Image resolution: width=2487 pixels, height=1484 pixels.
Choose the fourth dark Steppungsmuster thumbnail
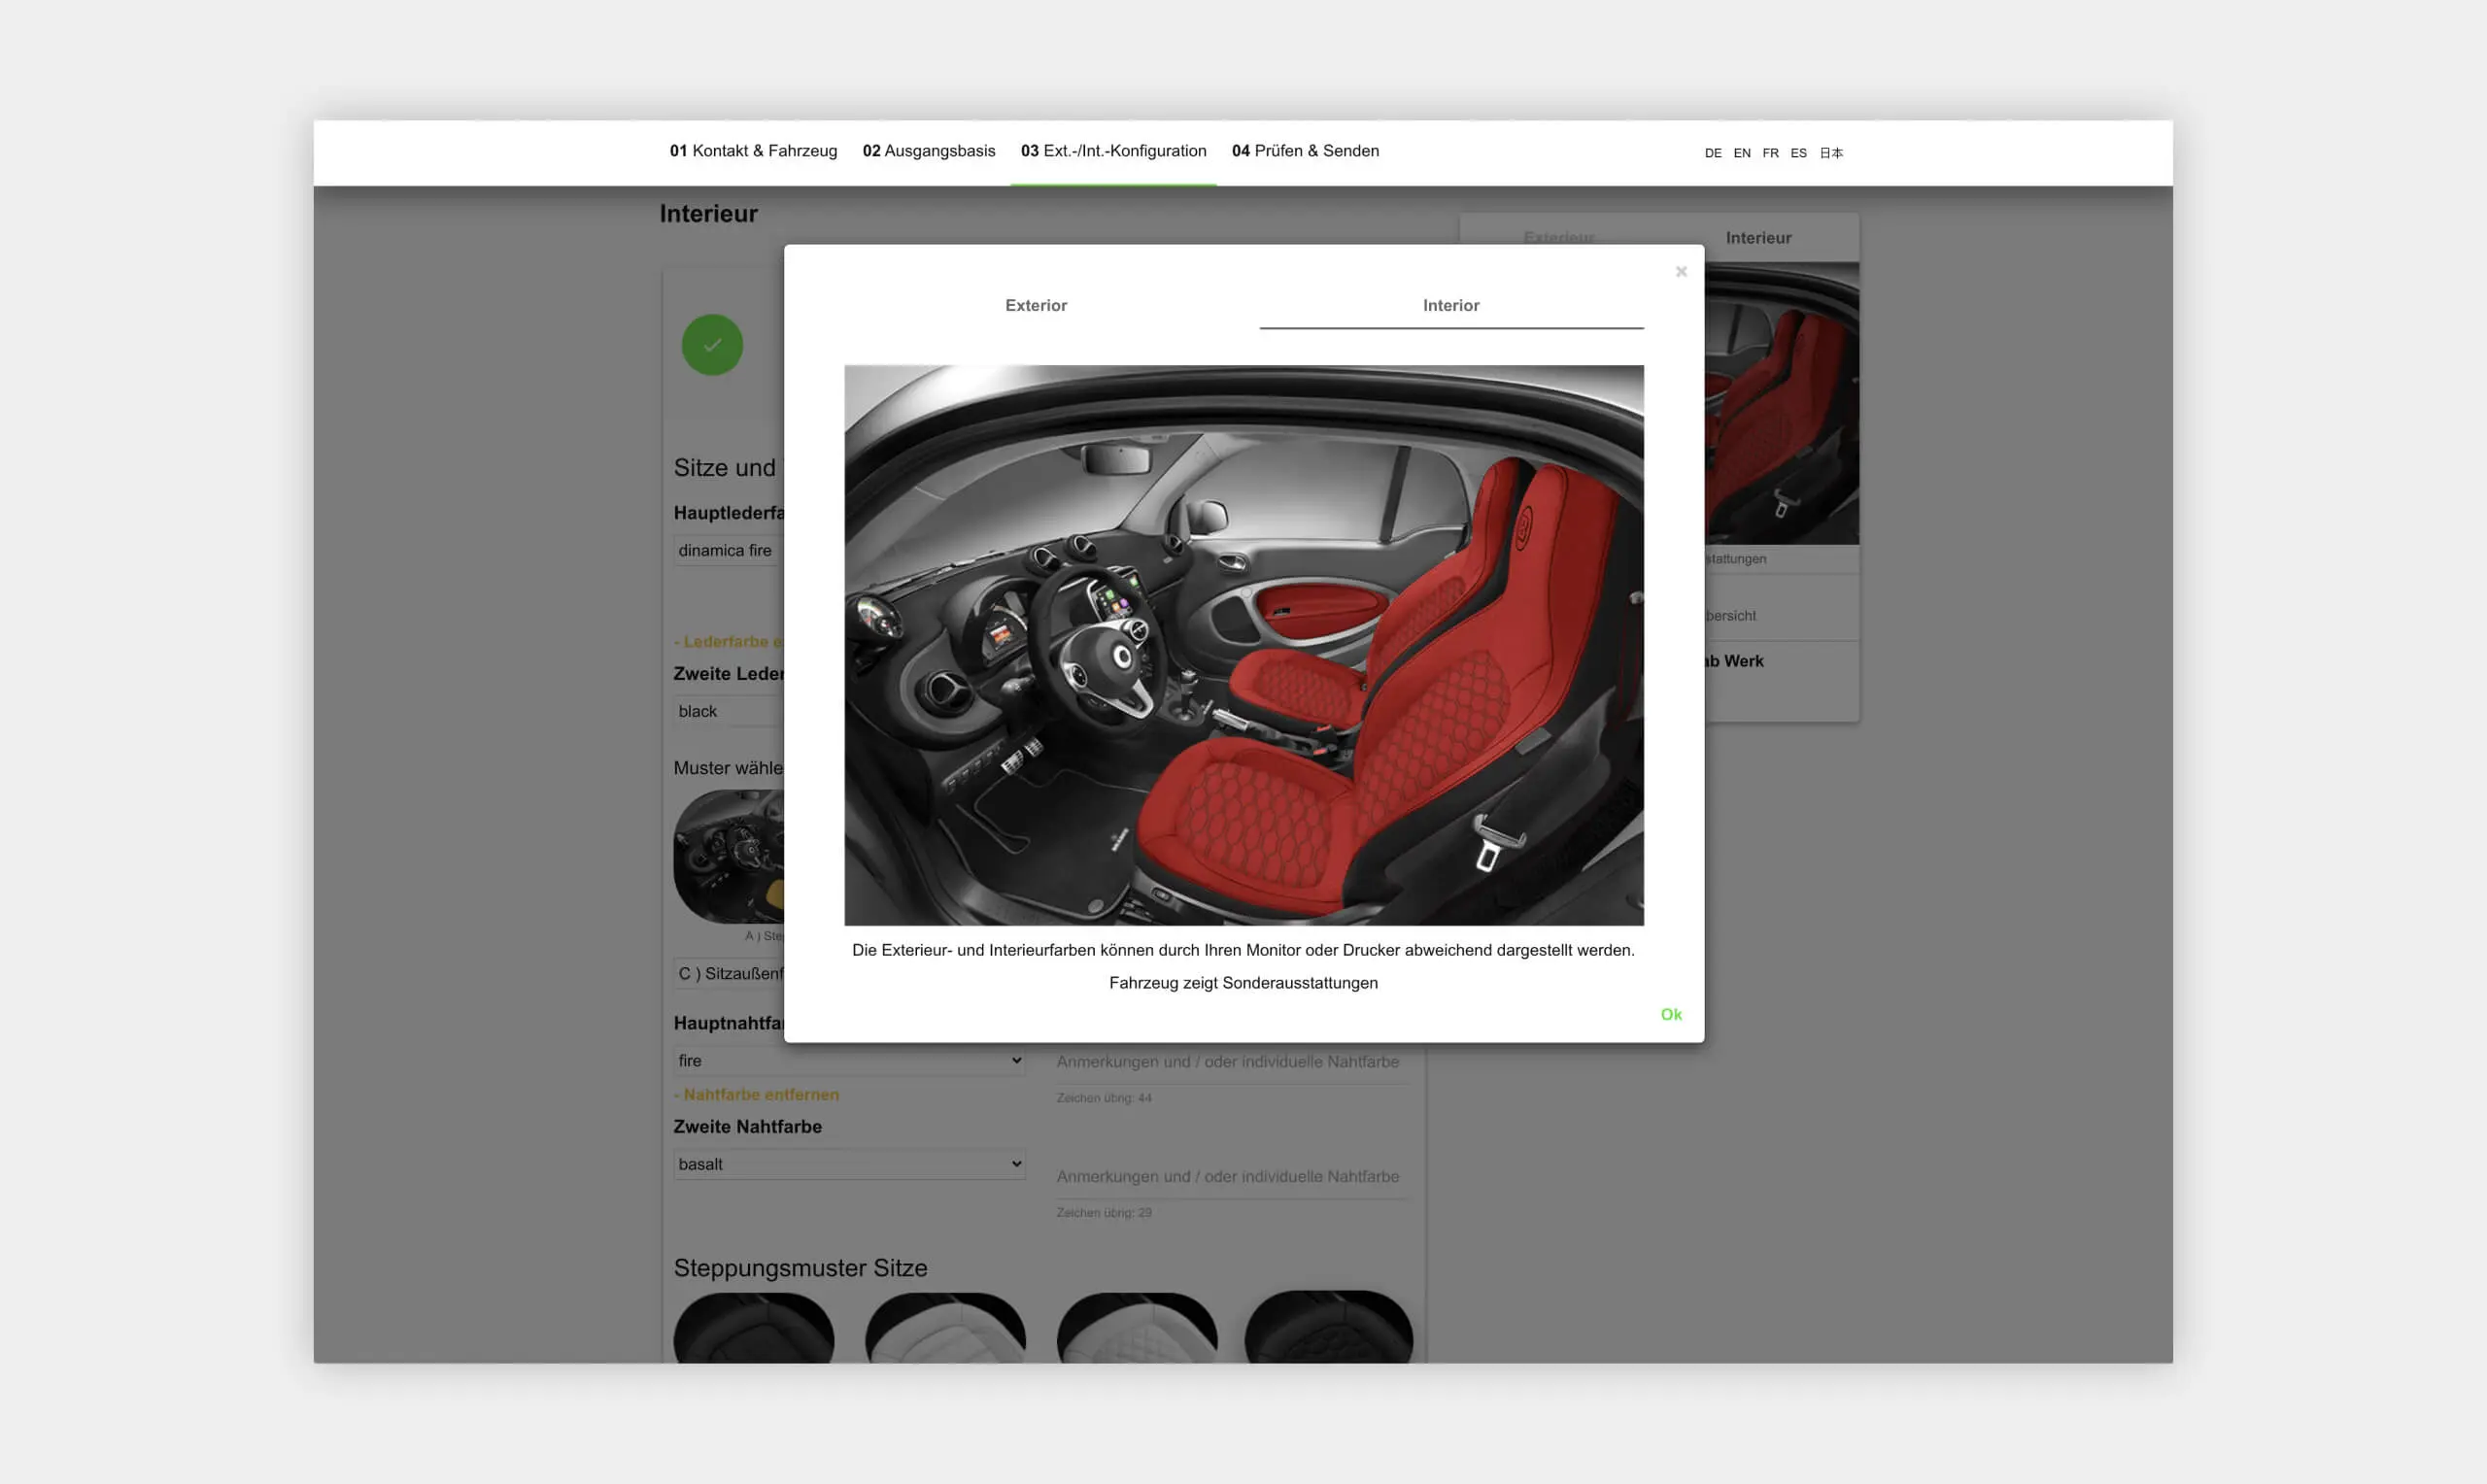(1329, 1328)
